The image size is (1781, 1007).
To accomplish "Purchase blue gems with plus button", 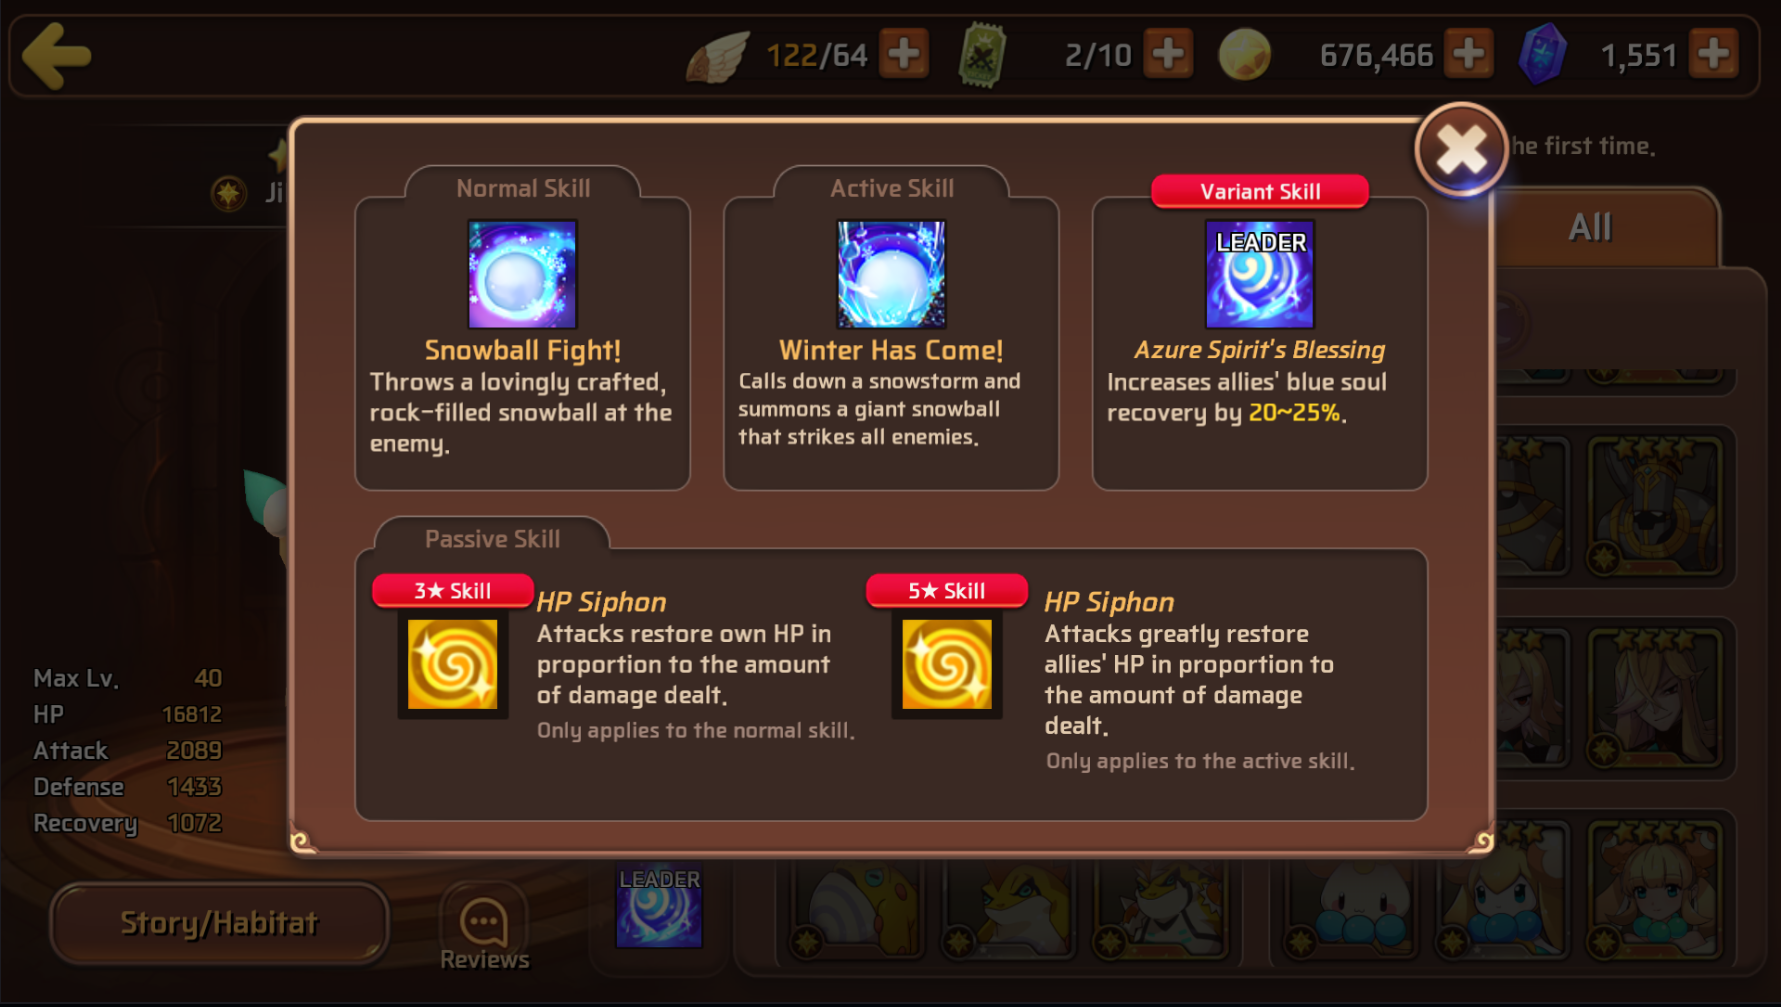I will tap(1714, 54).
